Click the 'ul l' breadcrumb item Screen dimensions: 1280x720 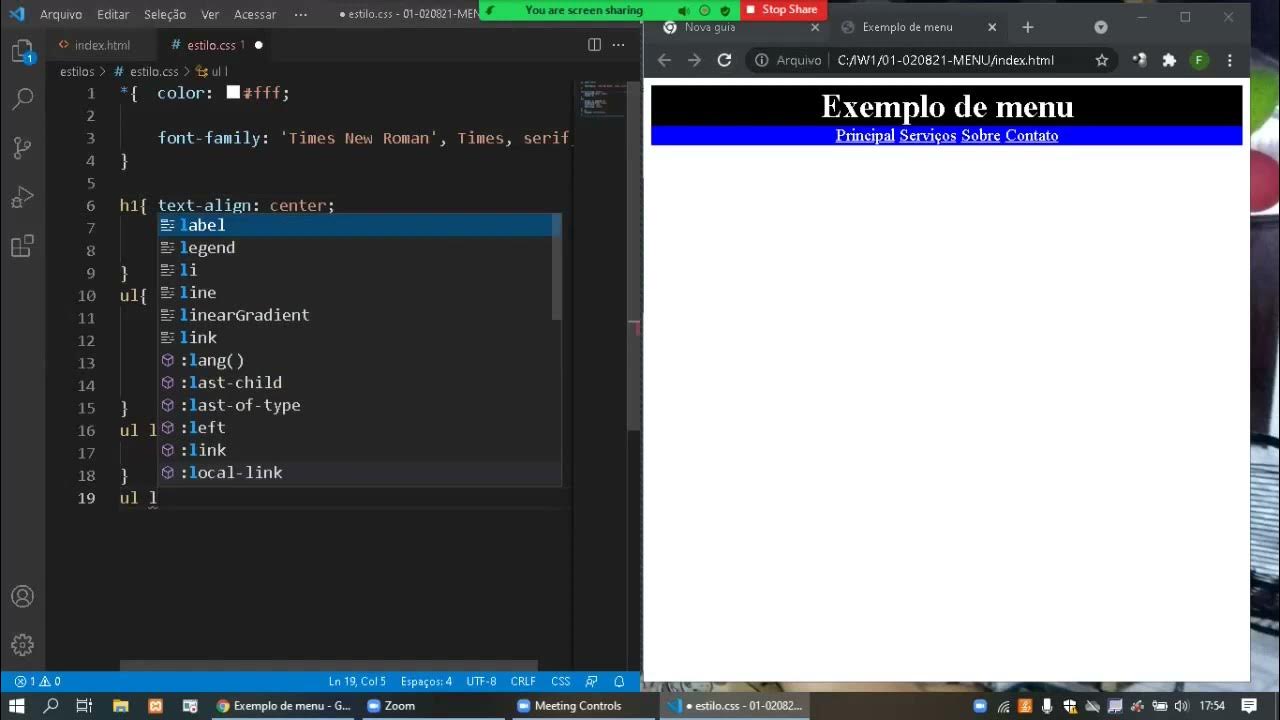click(x=212, y=72)
